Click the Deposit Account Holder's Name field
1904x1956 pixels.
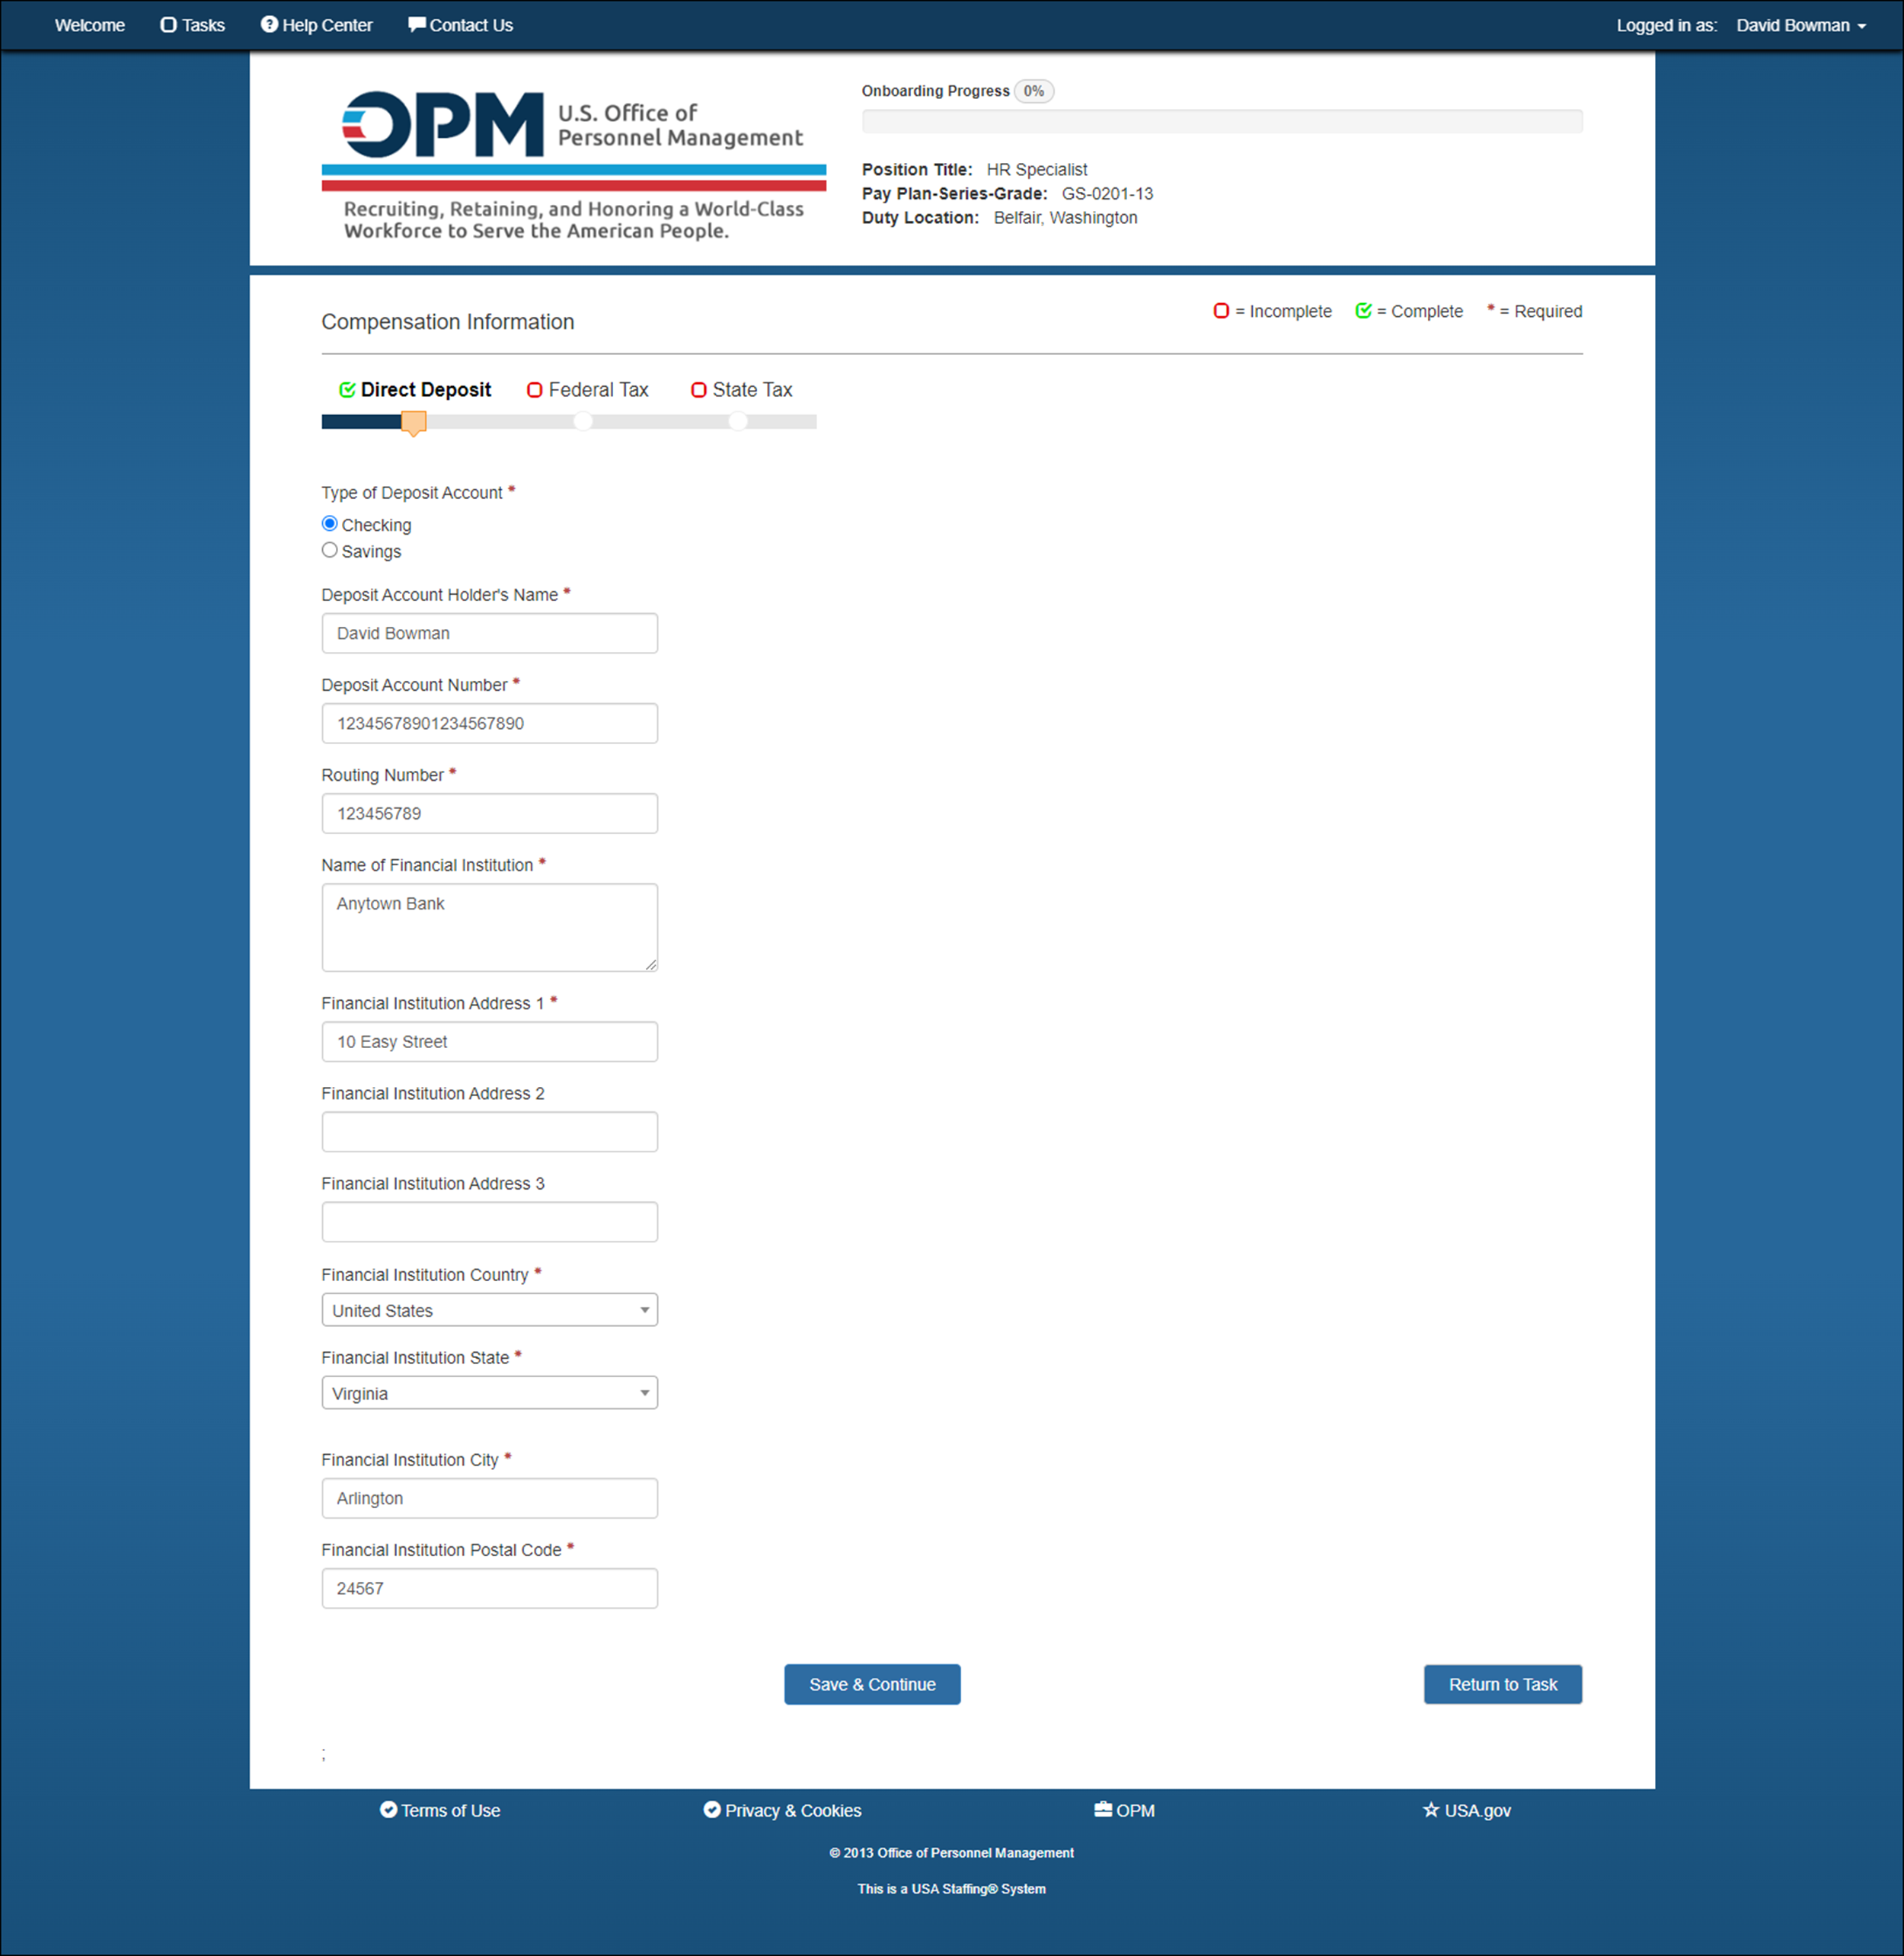tap(489, 633)
